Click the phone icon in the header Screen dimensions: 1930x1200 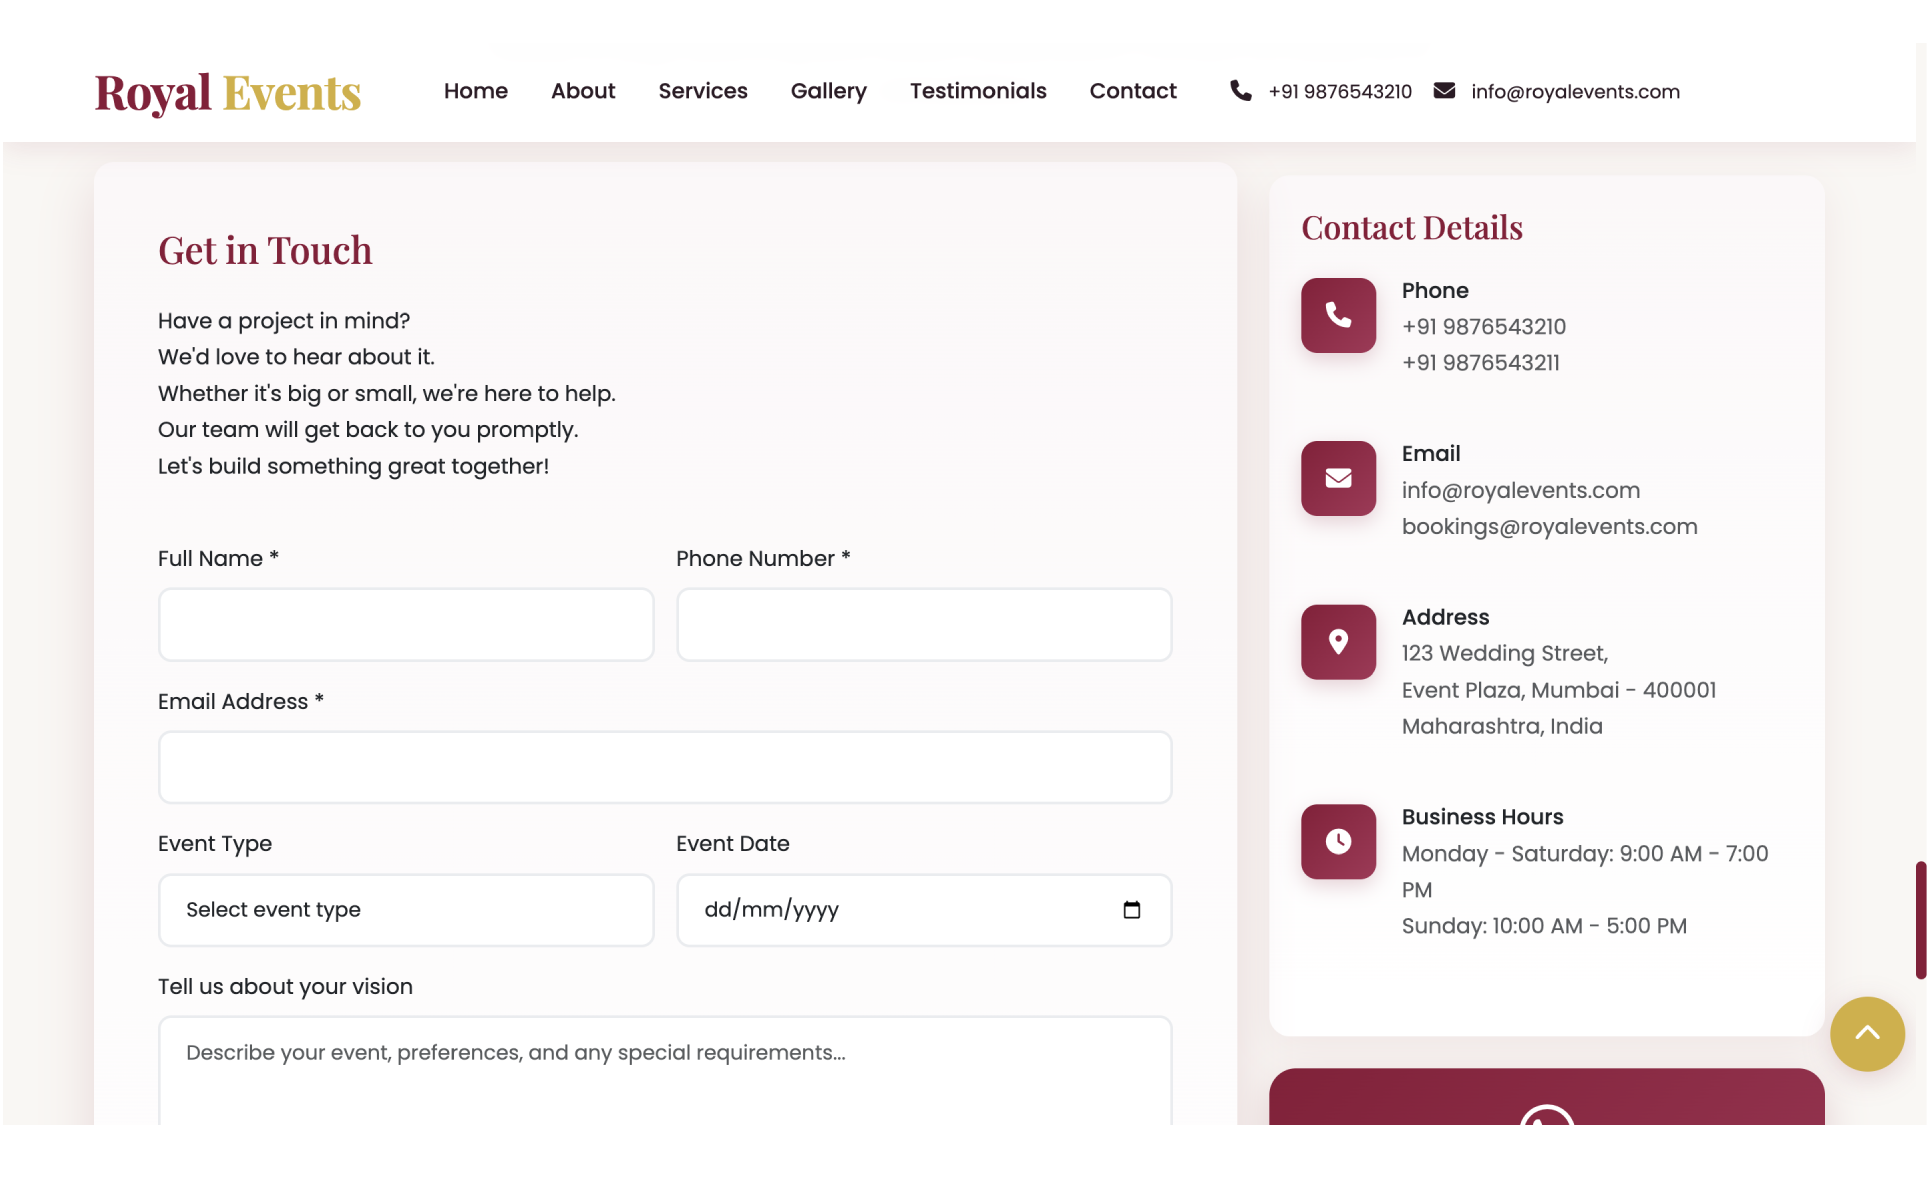(1240, 91)
